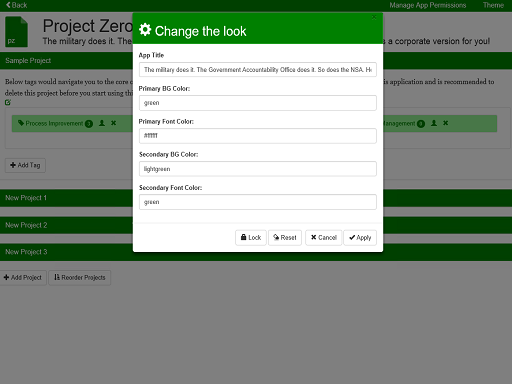
Task: Click the Reorder Projects button
Action: (80, 278)
